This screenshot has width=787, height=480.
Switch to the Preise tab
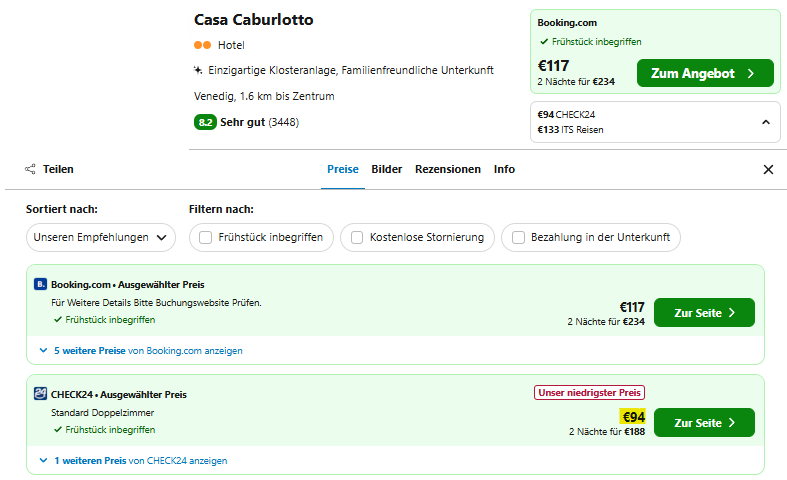(343, 169)
